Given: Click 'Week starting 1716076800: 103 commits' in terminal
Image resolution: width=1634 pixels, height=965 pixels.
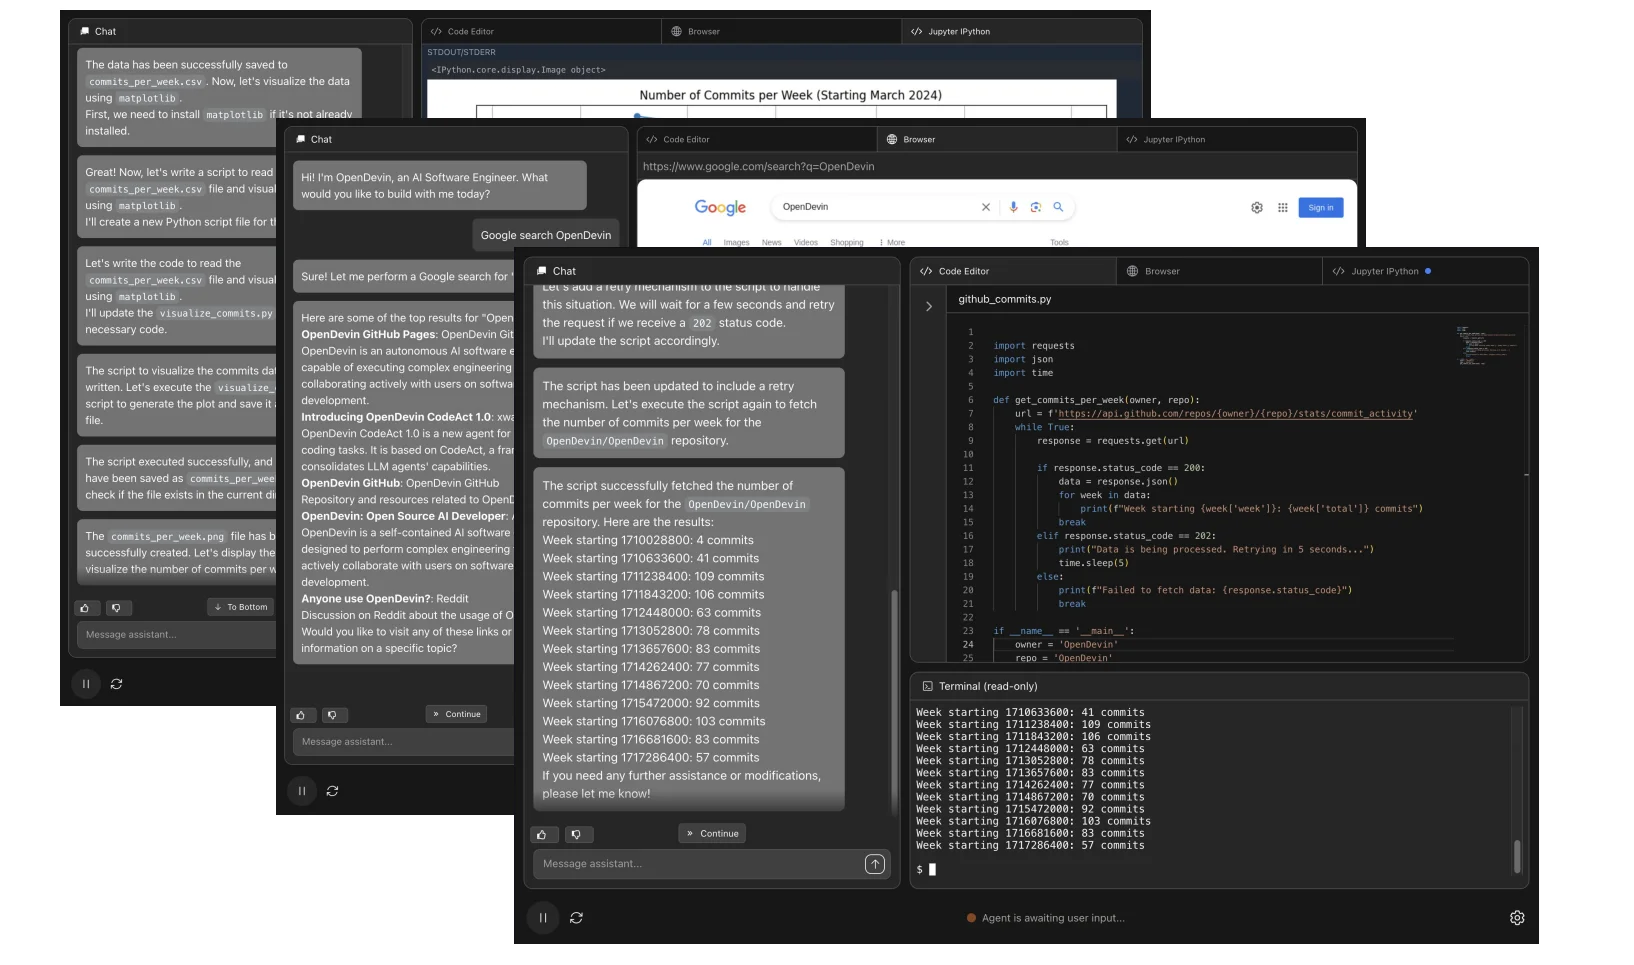Looking at the screenshot, I should click(1033, 821).
